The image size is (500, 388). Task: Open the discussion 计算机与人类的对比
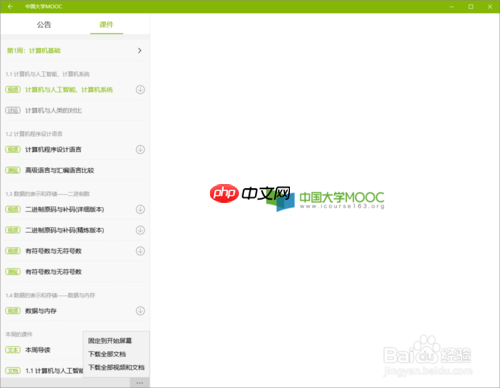pos(53,110)
